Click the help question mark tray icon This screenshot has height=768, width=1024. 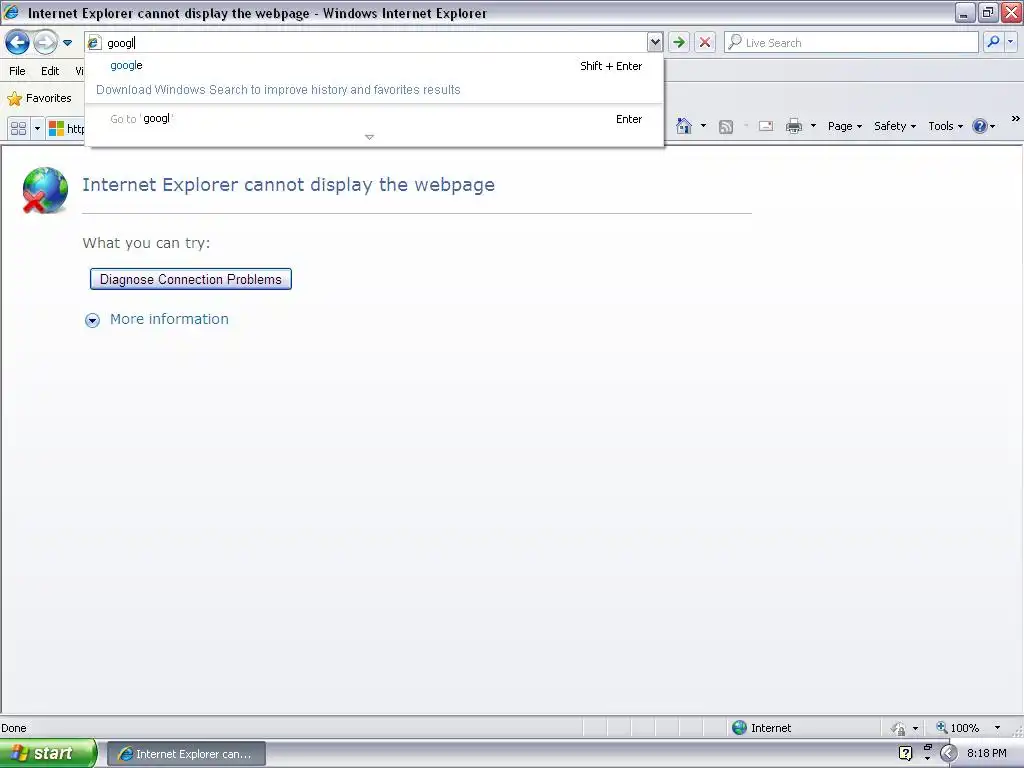906,754
